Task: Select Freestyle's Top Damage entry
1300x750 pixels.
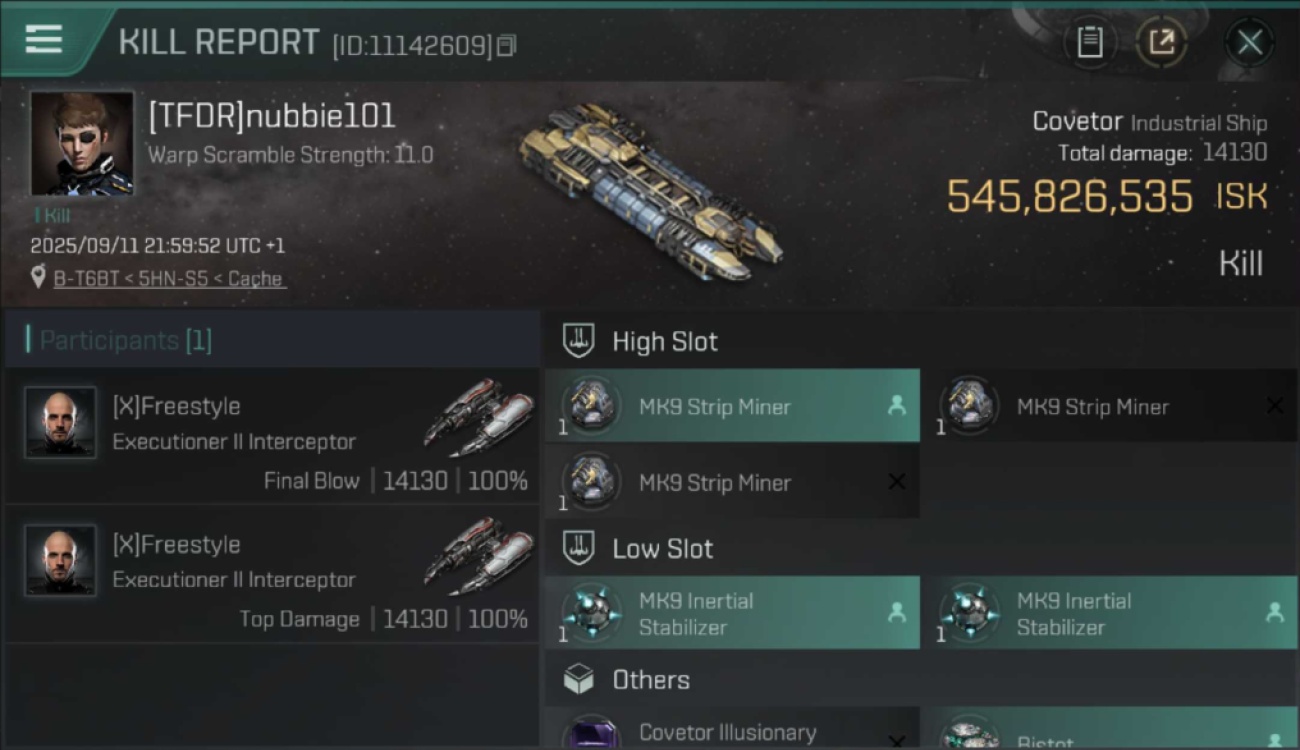Action: coord(272,574)
